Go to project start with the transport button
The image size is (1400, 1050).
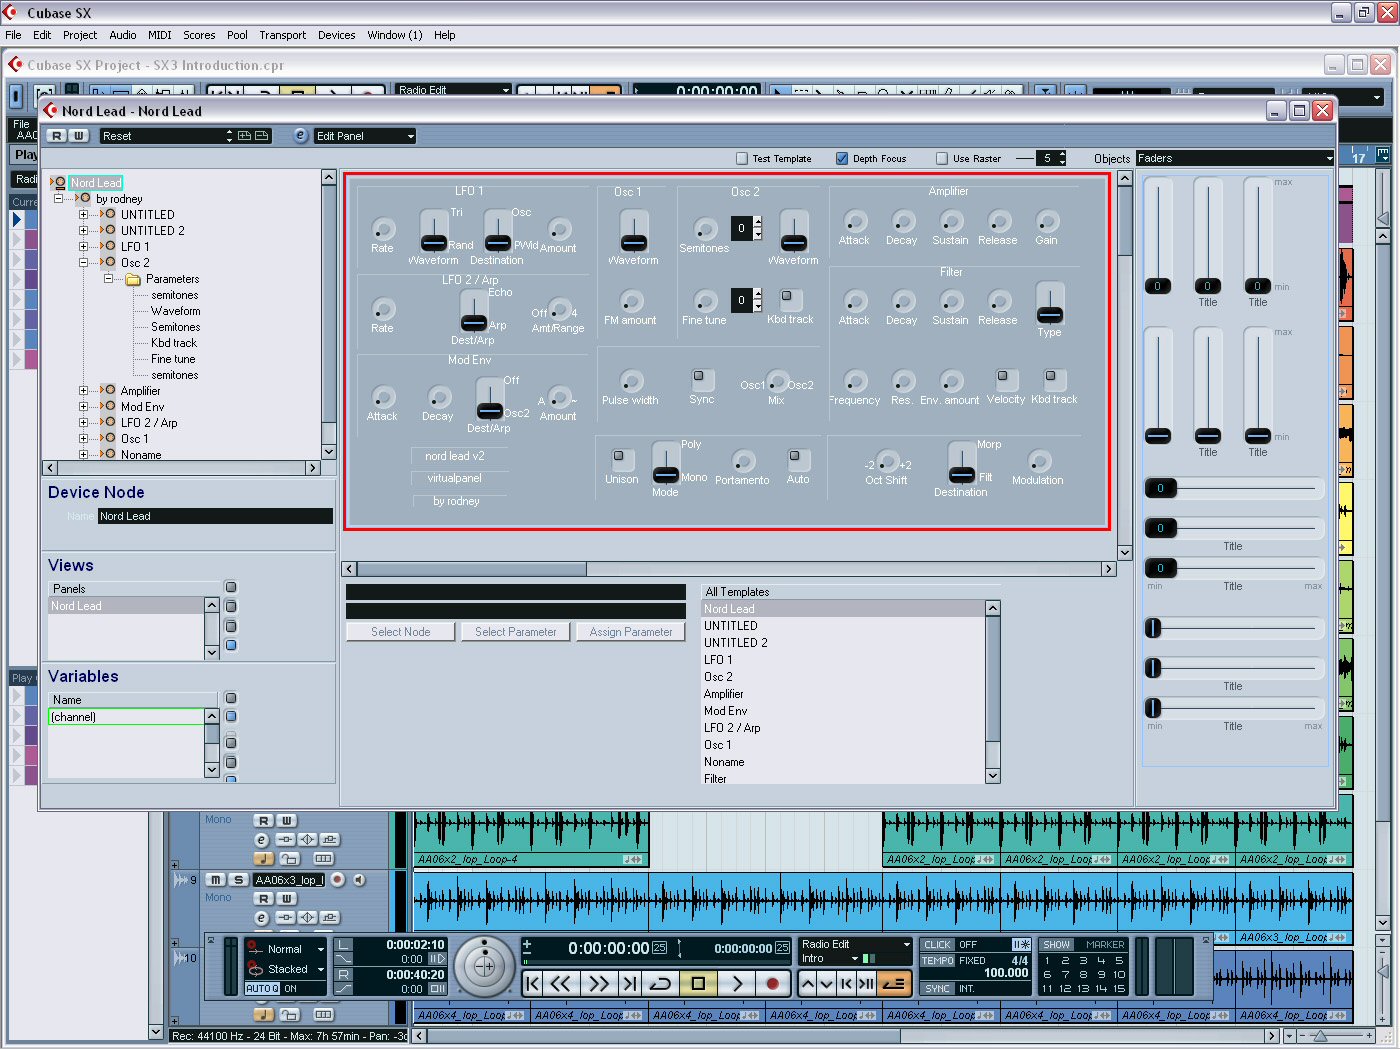(533, 983)
